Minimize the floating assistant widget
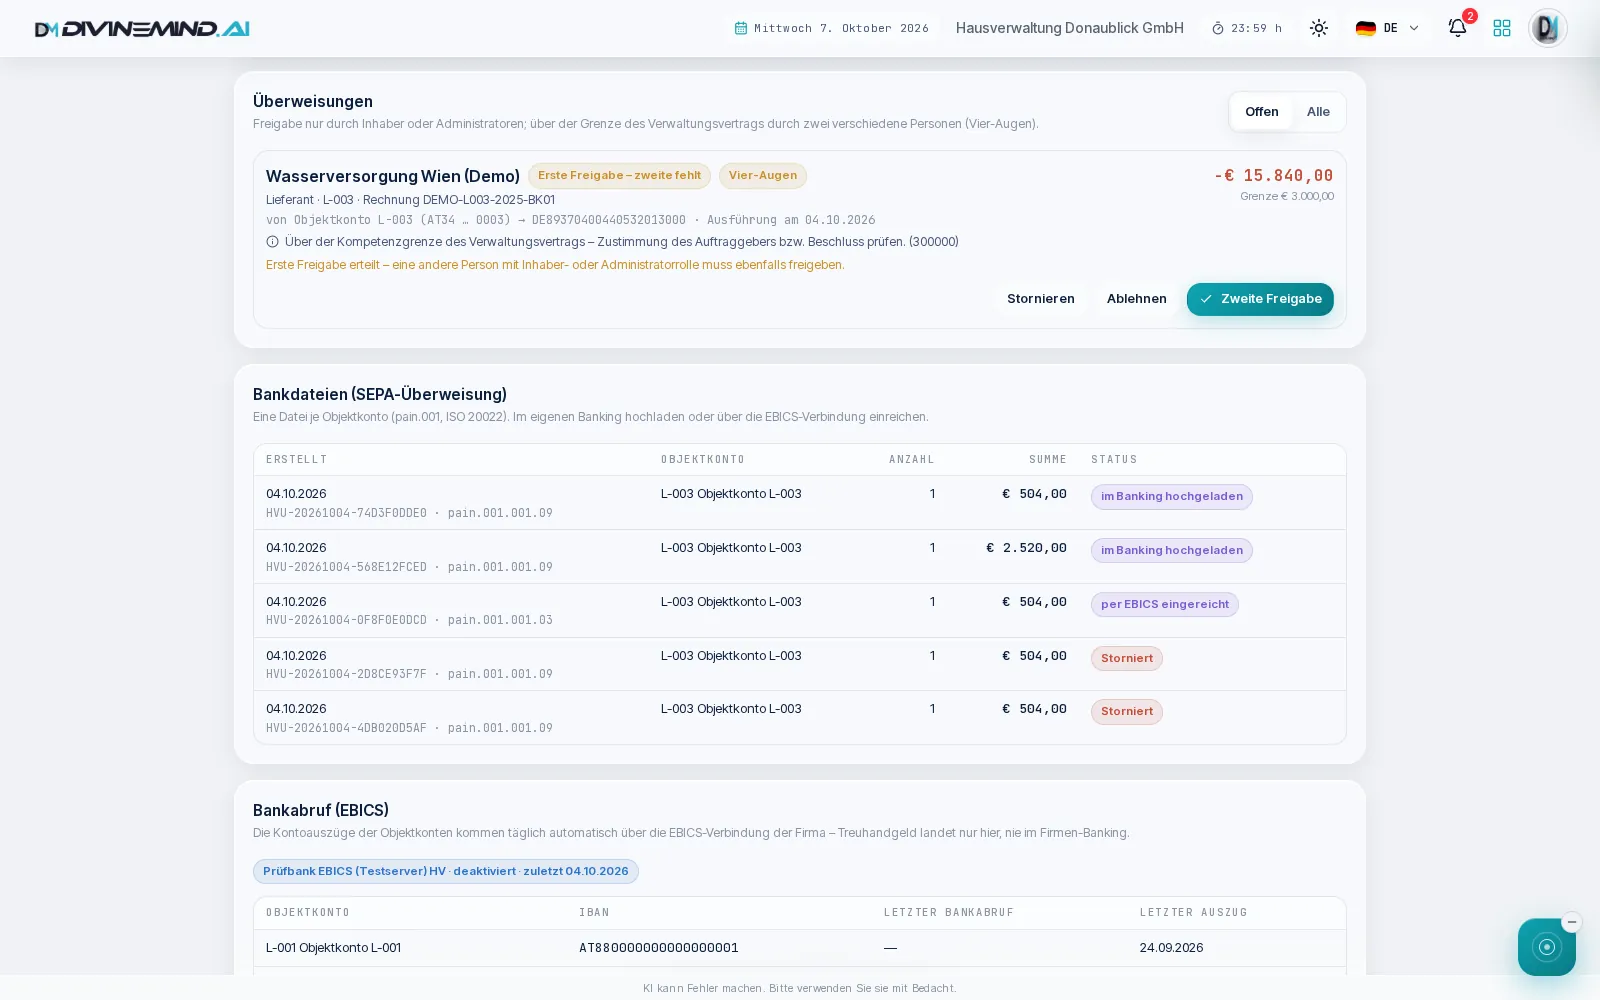The width and height of the screenshot is (1600, 1000). click(1572, 922)
